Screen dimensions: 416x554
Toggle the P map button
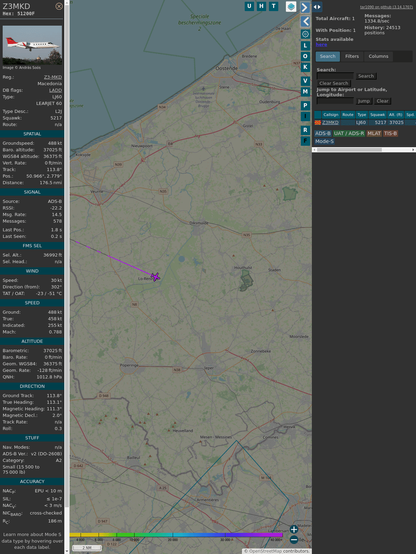[305, 105]
